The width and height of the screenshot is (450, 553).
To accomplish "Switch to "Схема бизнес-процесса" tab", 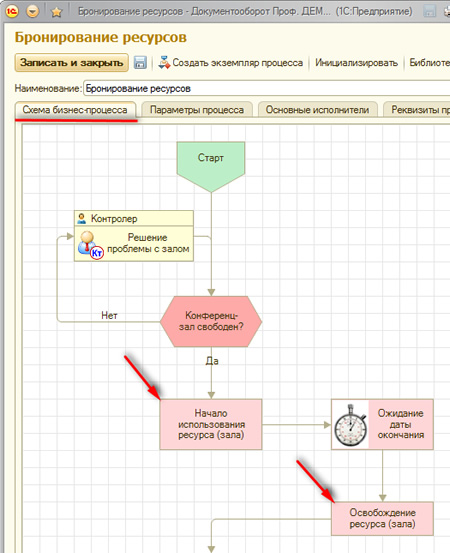I will [x=75, y=110].
